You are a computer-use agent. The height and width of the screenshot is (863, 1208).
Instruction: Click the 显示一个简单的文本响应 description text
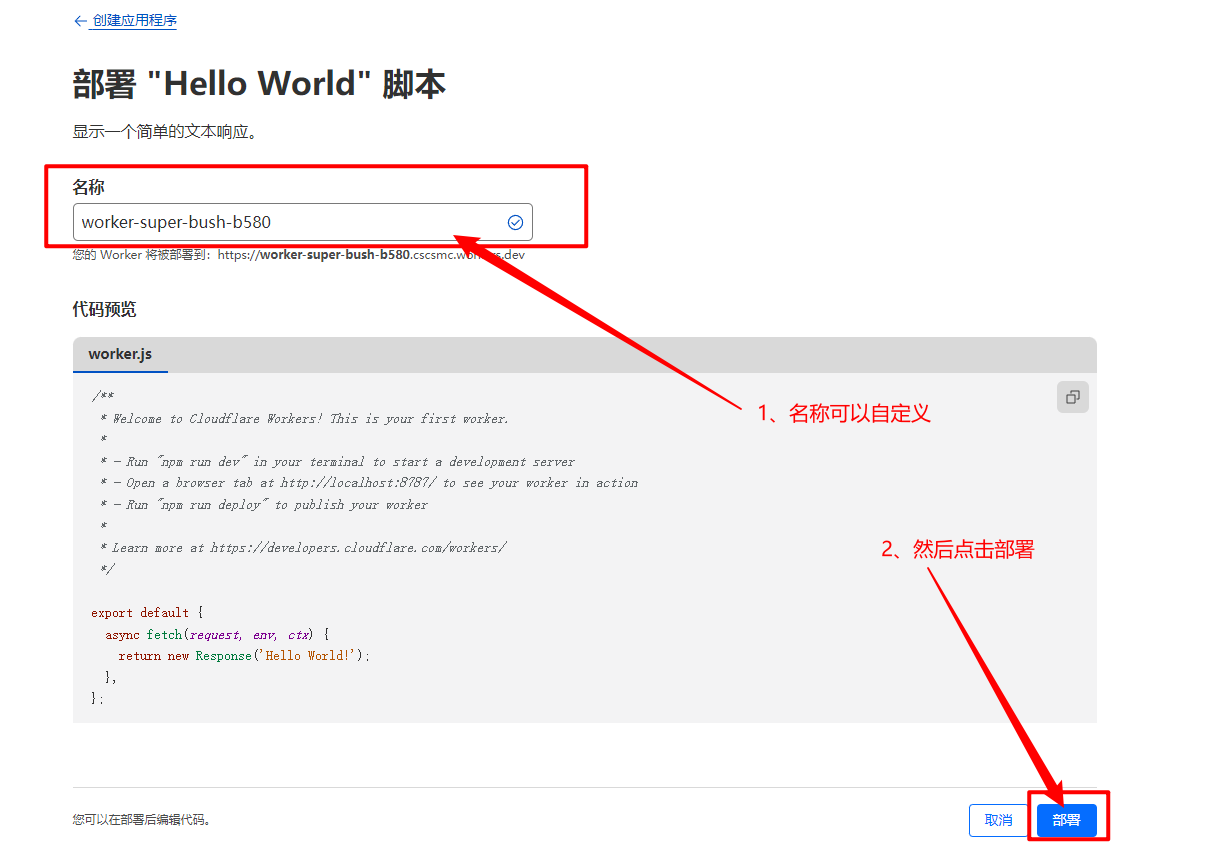[165, 132]
